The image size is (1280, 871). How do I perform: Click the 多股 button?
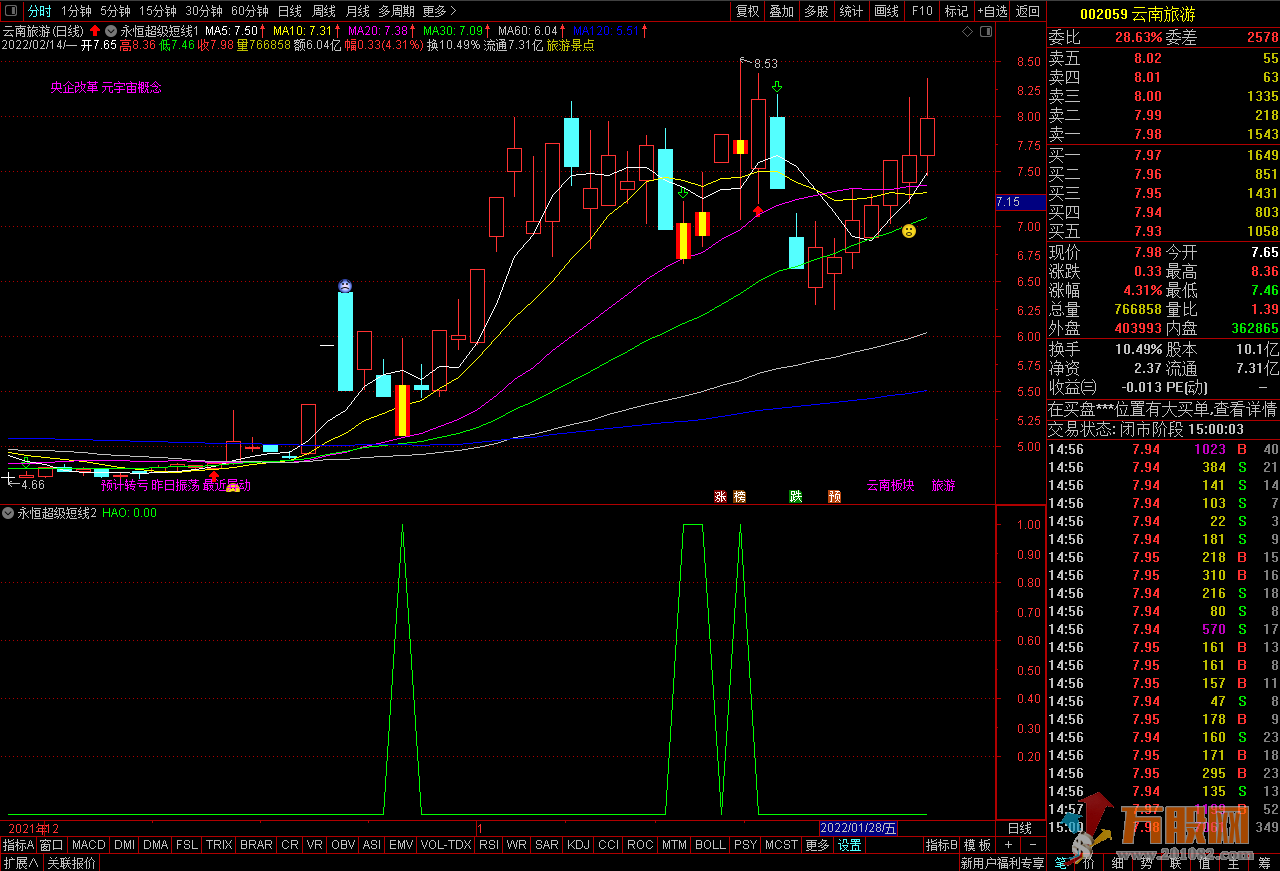tap(816, 11)
